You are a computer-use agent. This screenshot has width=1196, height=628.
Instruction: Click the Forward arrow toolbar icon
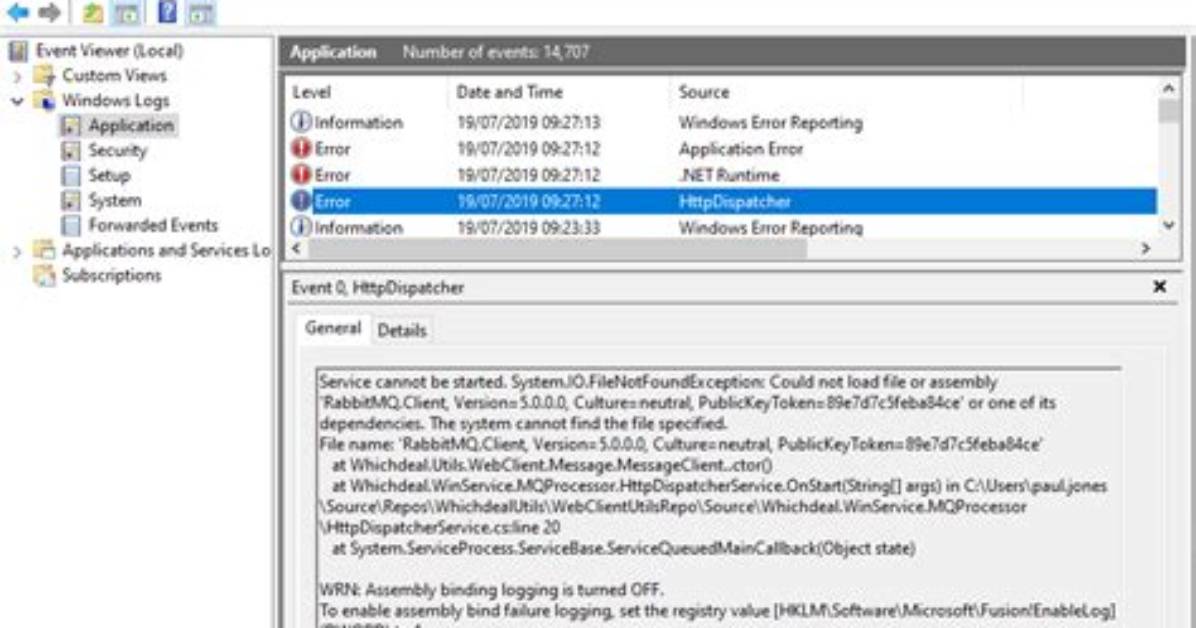[50, 12]
